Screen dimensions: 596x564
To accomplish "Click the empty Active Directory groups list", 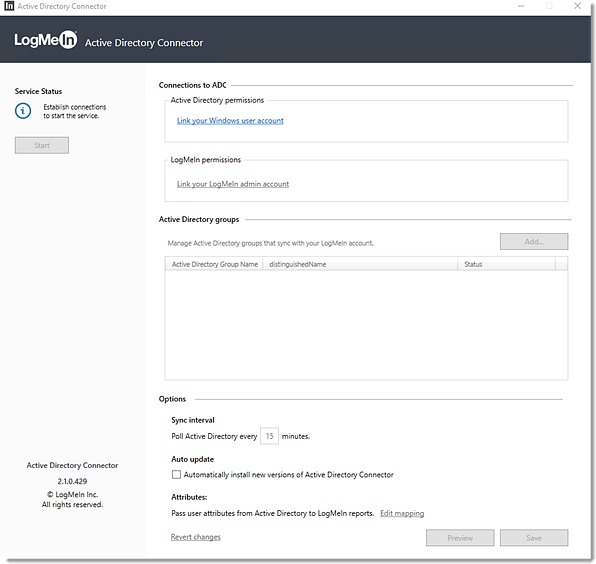I will coord(366,325).
